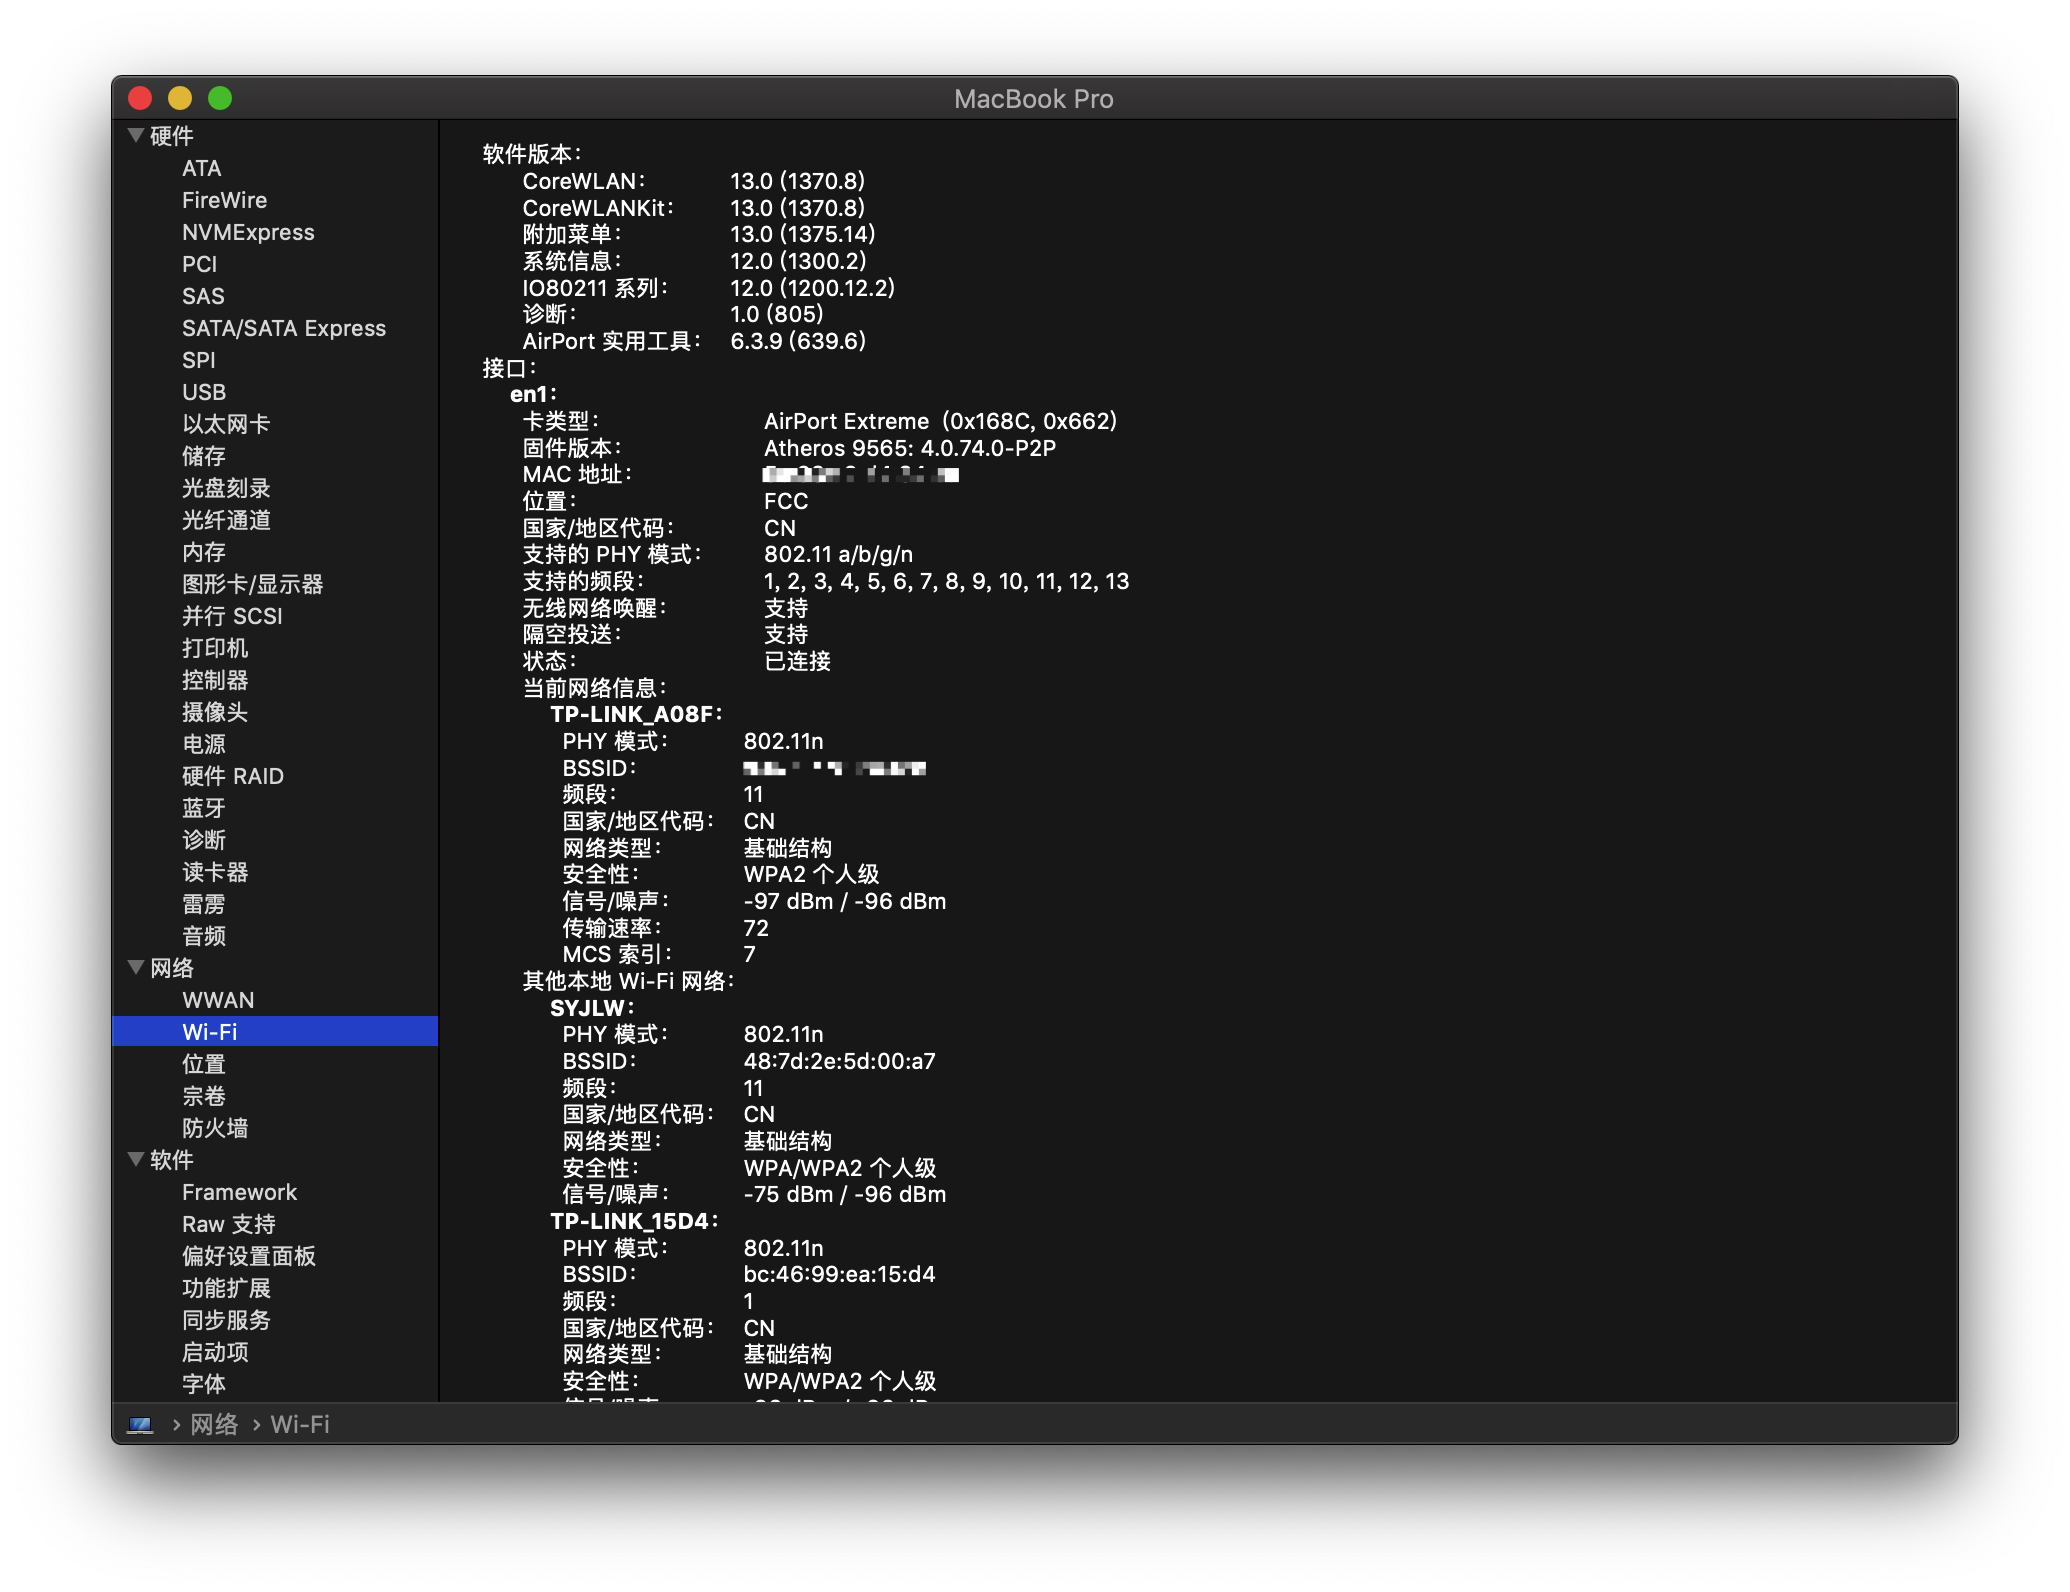Collapse the 软件 section triangle
Image resolution: width=2070 pixels, height=1592 pixels.
pyautogui.click(x=136, y=1159)
